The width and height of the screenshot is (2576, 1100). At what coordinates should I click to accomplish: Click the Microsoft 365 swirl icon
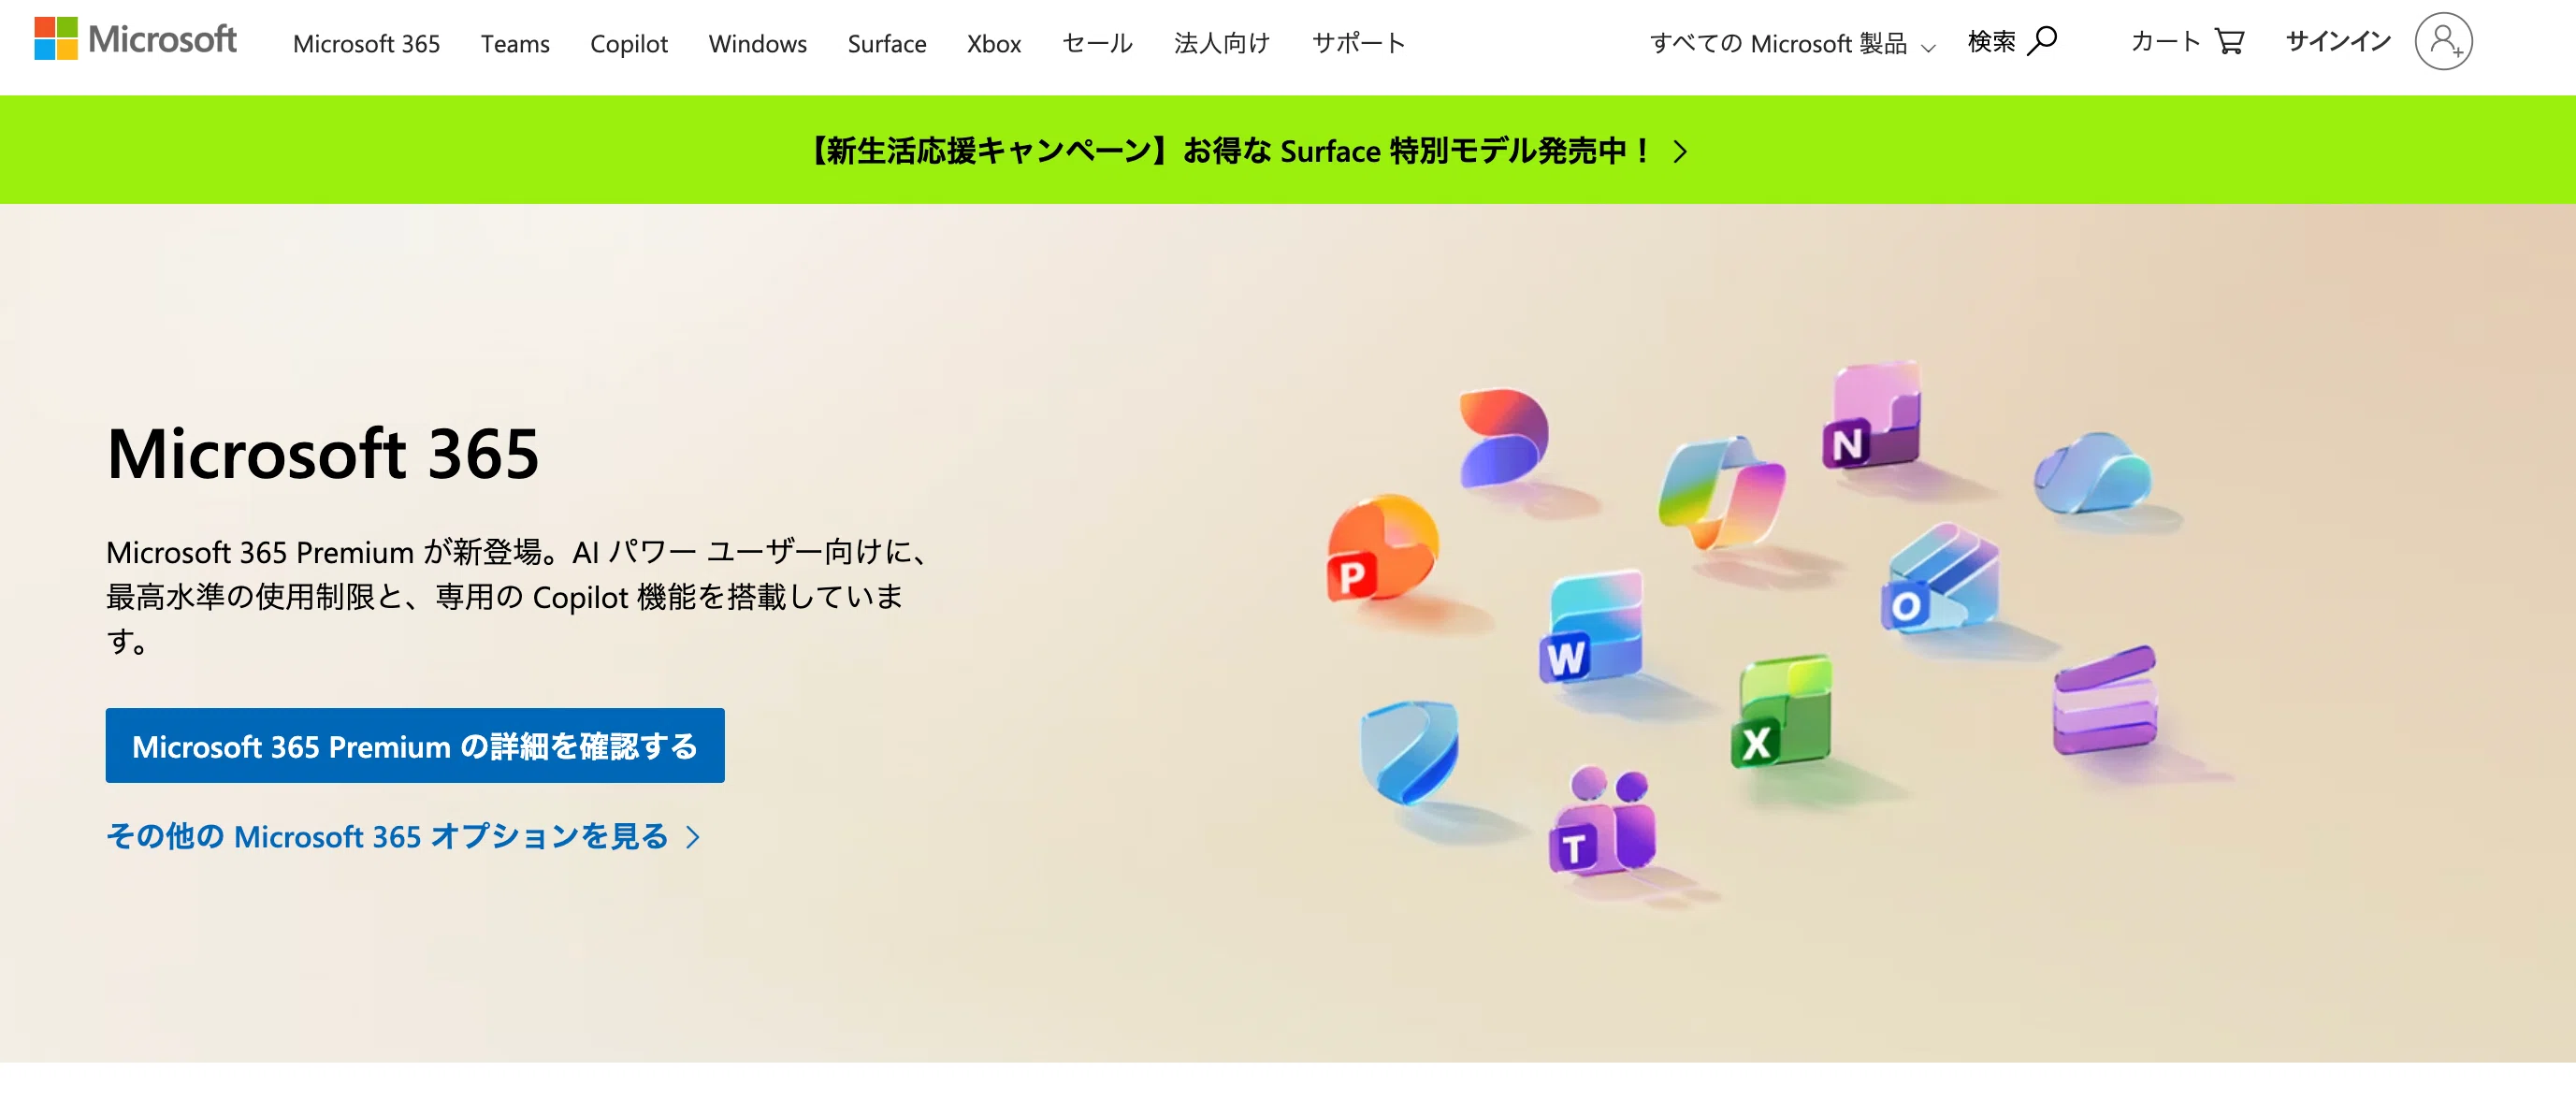pyautogui.click(x=1503, y=437)
